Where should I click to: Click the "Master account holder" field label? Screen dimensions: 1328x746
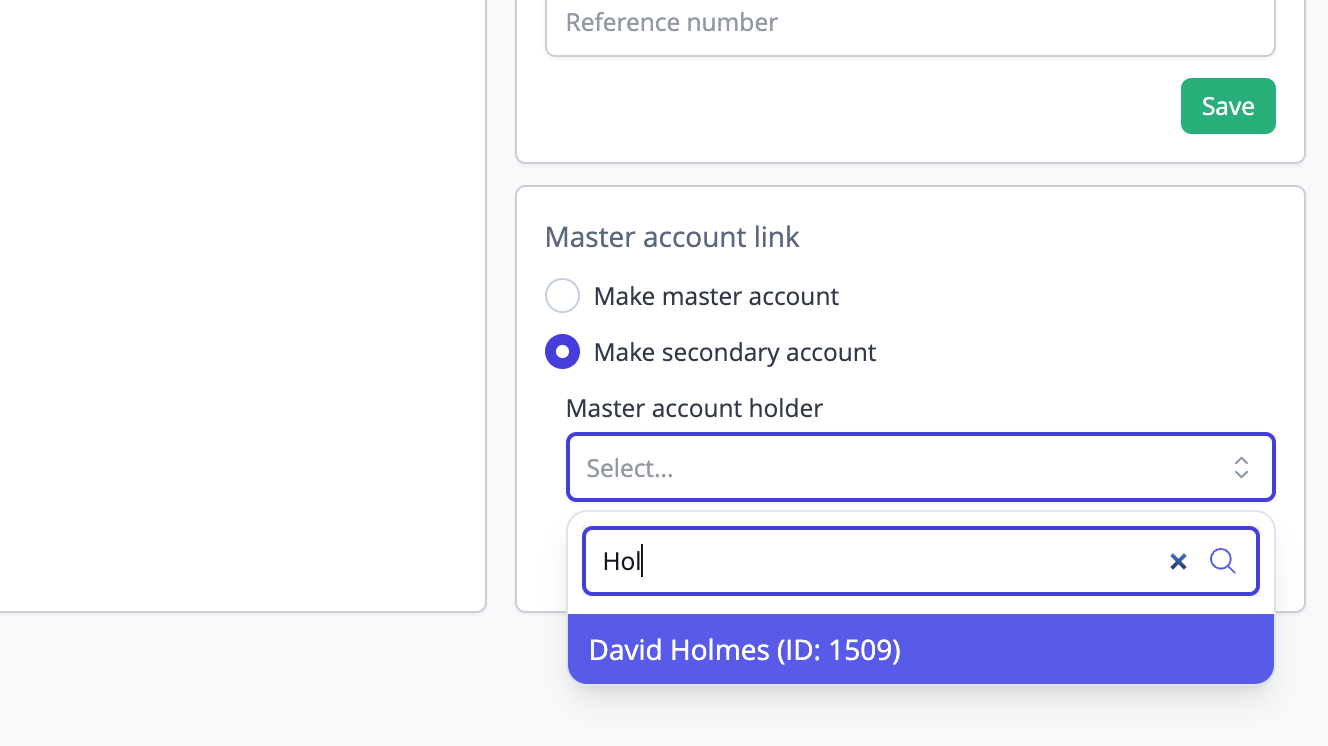click(694, 408)
